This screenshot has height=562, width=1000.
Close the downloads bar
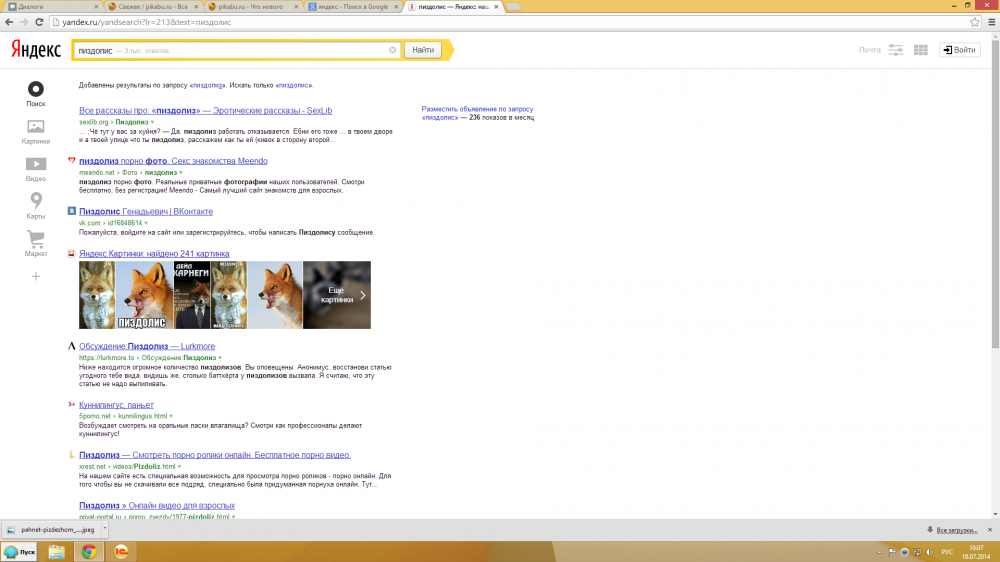coord(990,530)
